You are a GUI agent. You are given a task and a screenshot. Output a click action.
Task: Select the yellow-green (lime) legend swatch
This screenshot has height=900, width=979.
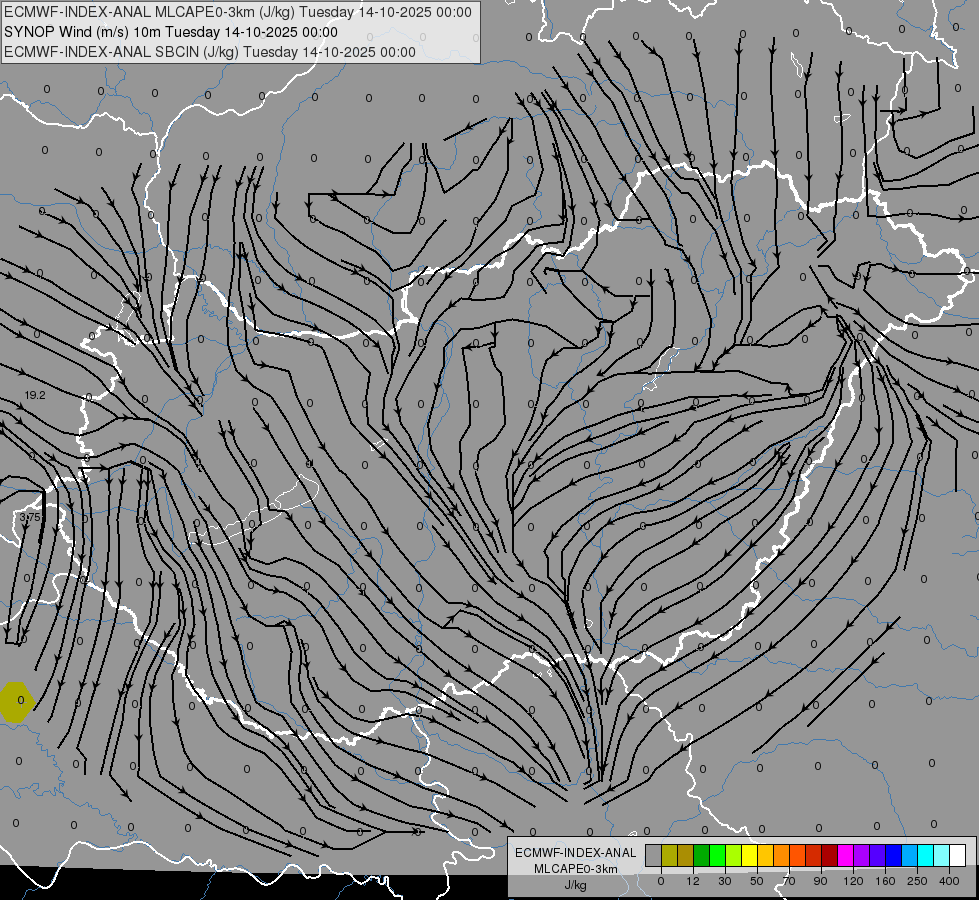pyautogui.click(x=734, y=855)
